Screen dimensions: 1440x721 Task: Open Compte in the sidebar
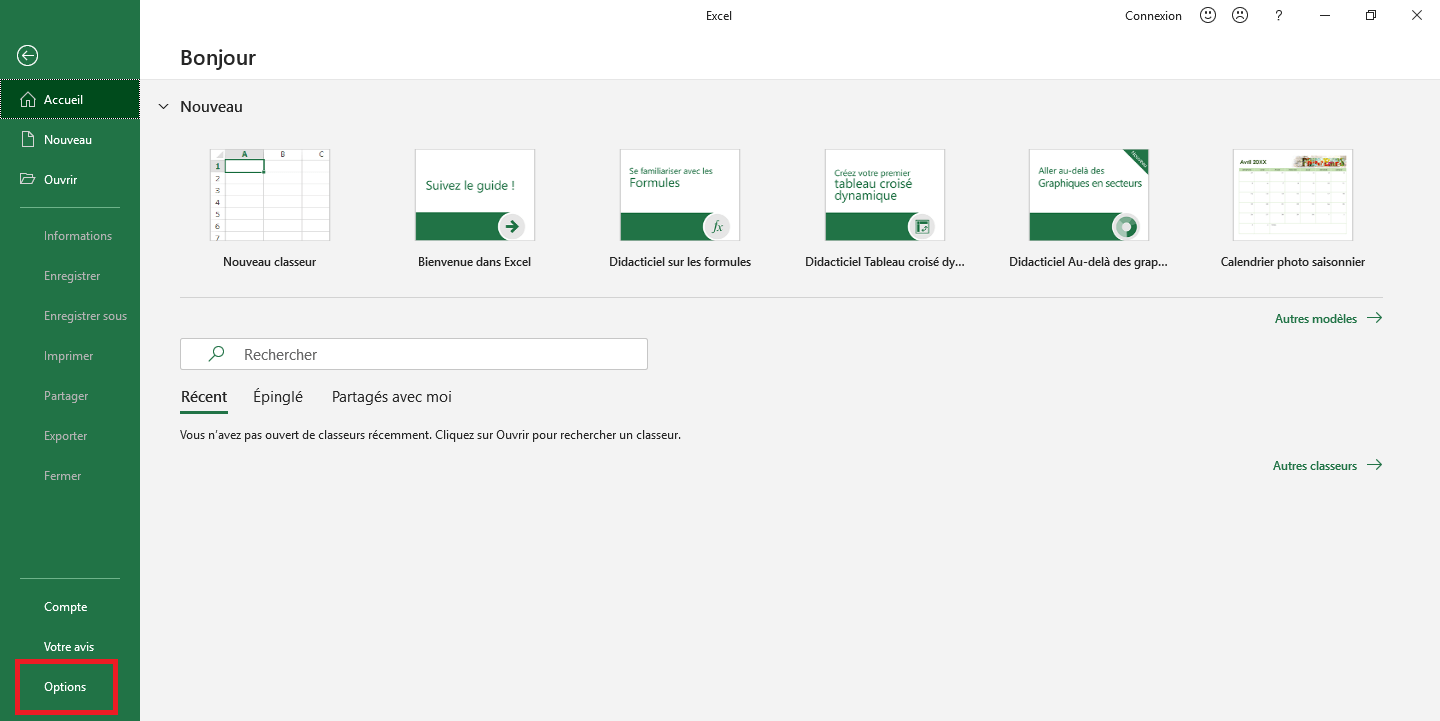70,607
